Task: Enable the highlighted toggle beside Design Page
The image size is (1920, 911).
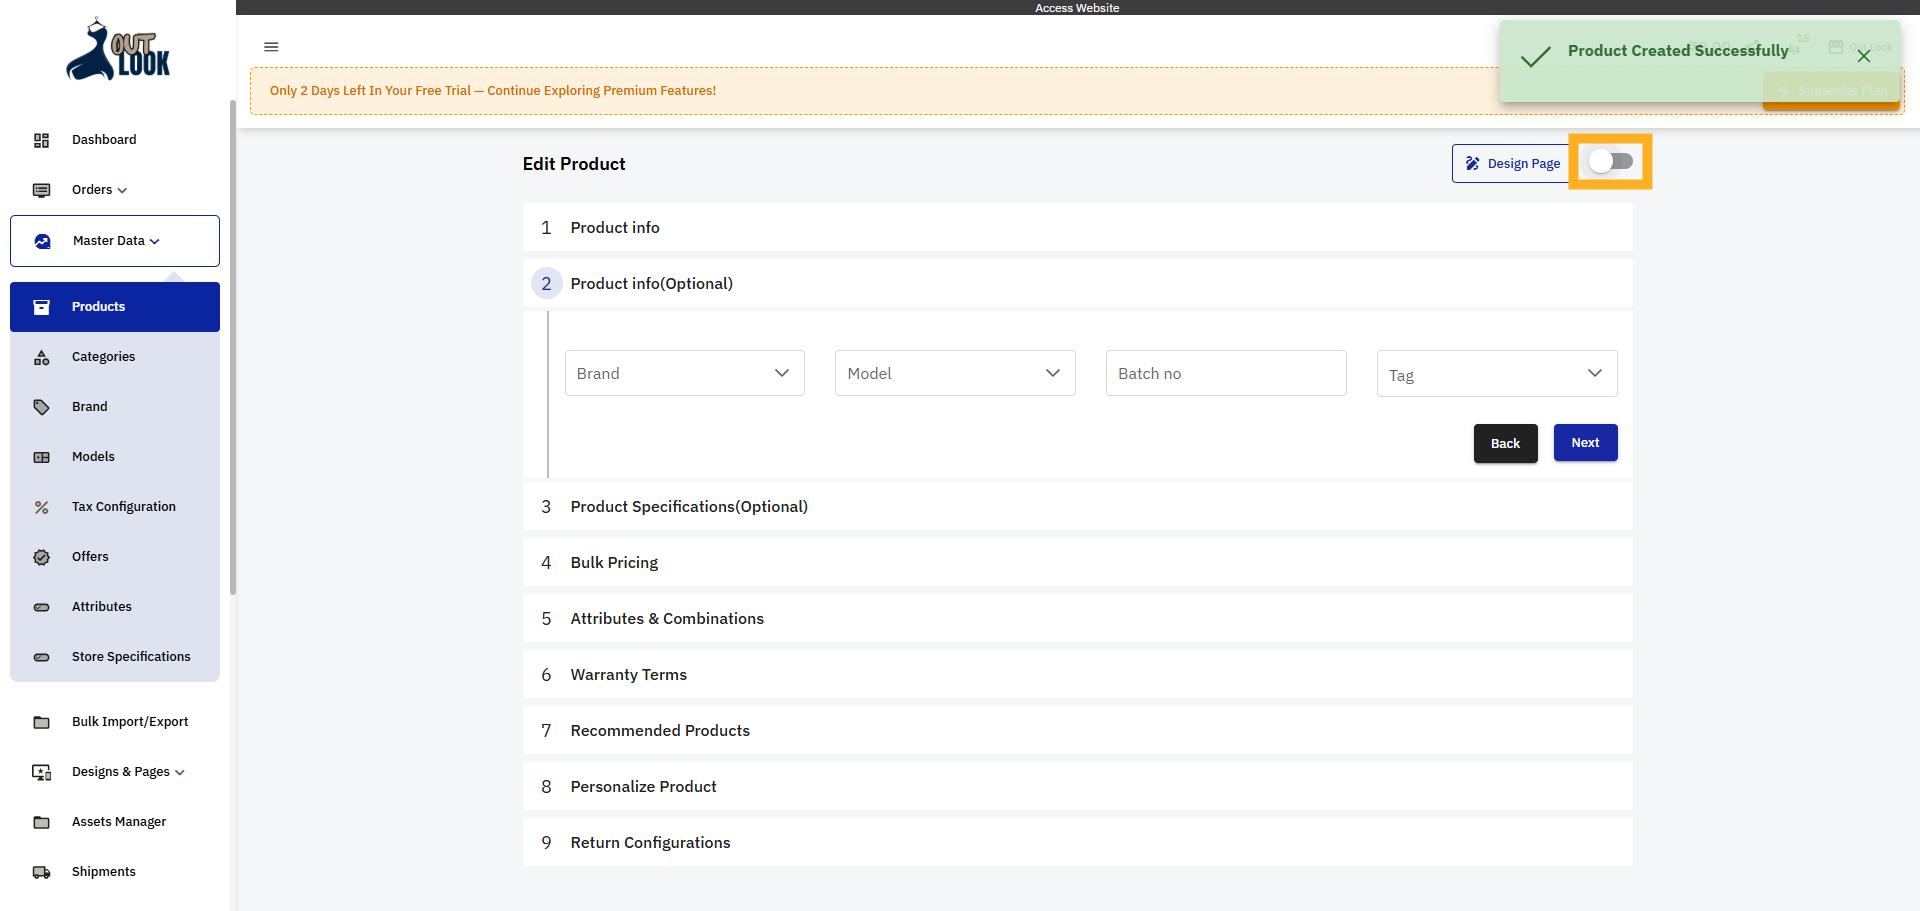Action: click(1610, 161)
